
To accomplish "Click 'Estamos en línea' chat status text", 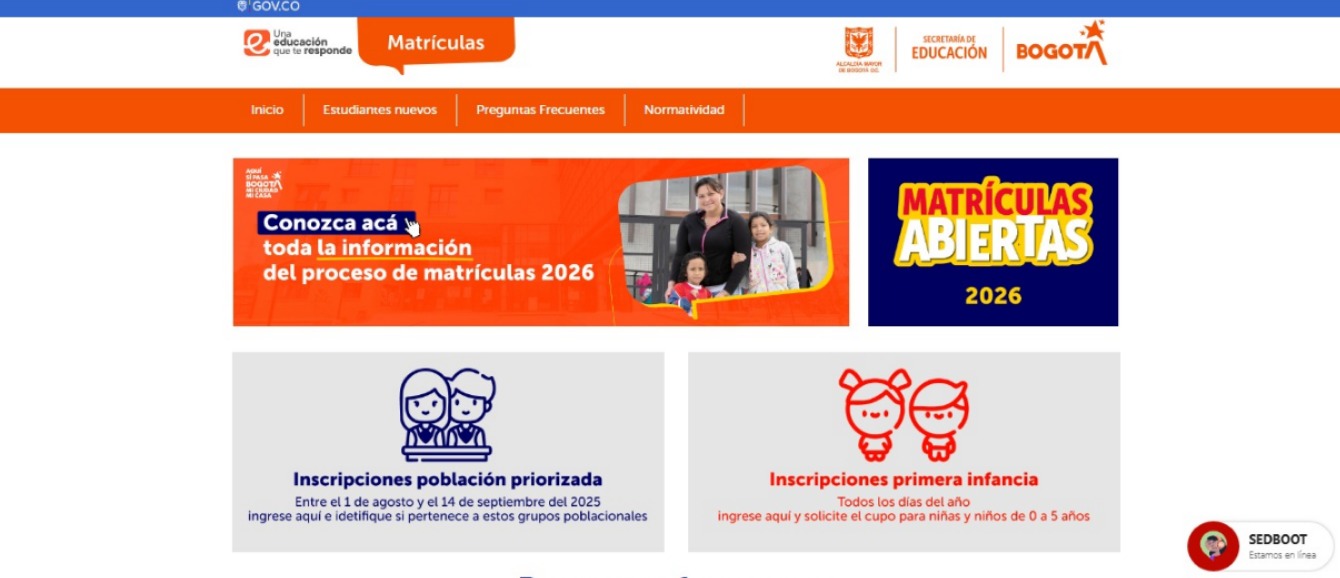I will coord(1282,555).
